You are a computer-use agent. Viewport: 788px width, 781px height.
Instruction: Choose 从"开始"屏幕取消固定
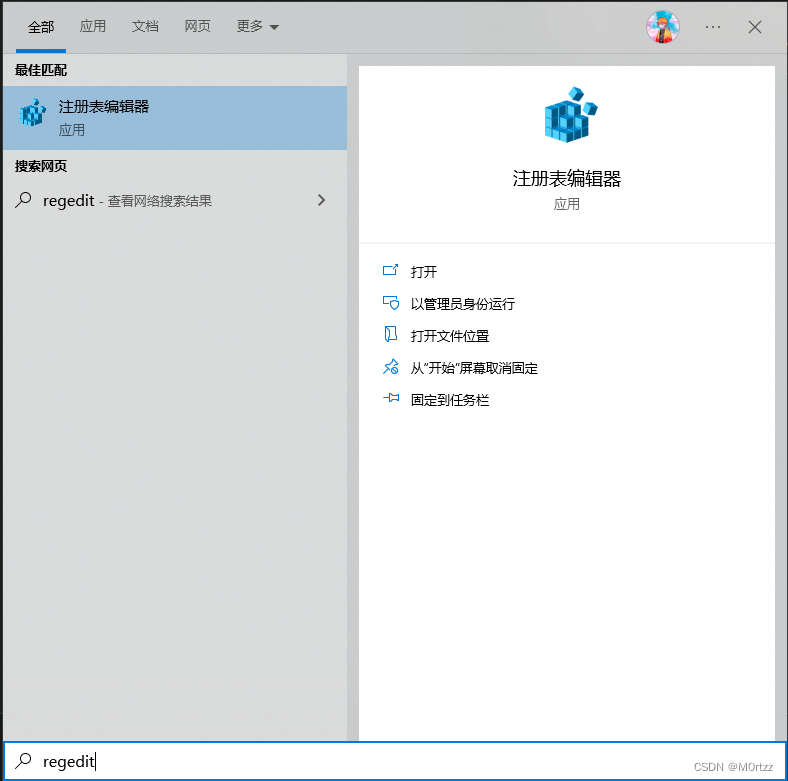(474, 368)
